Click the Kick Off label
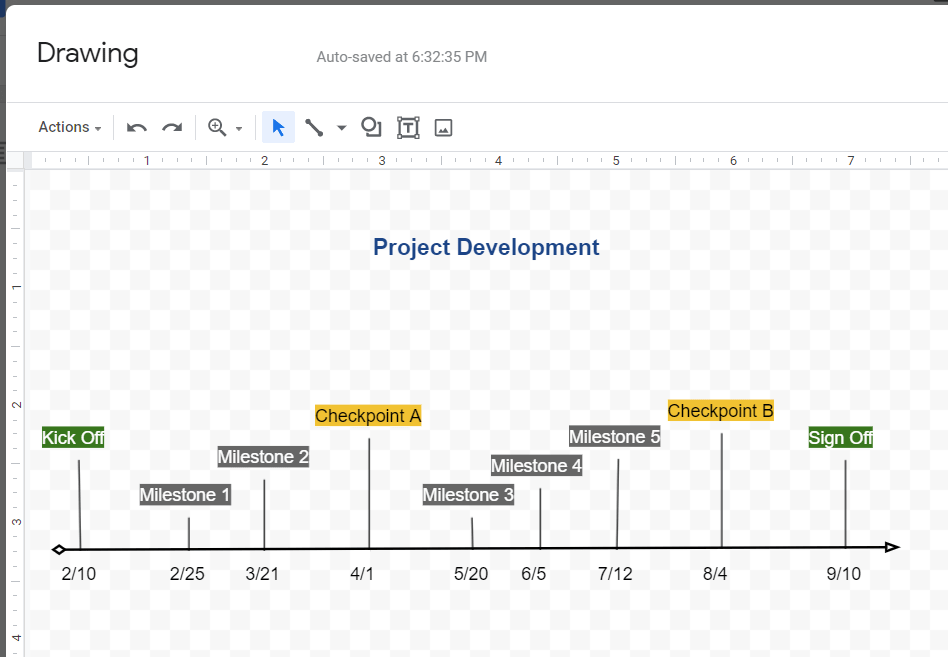This screenshot has width=948, height=657. pyautogui.click(x=73, y=437)
